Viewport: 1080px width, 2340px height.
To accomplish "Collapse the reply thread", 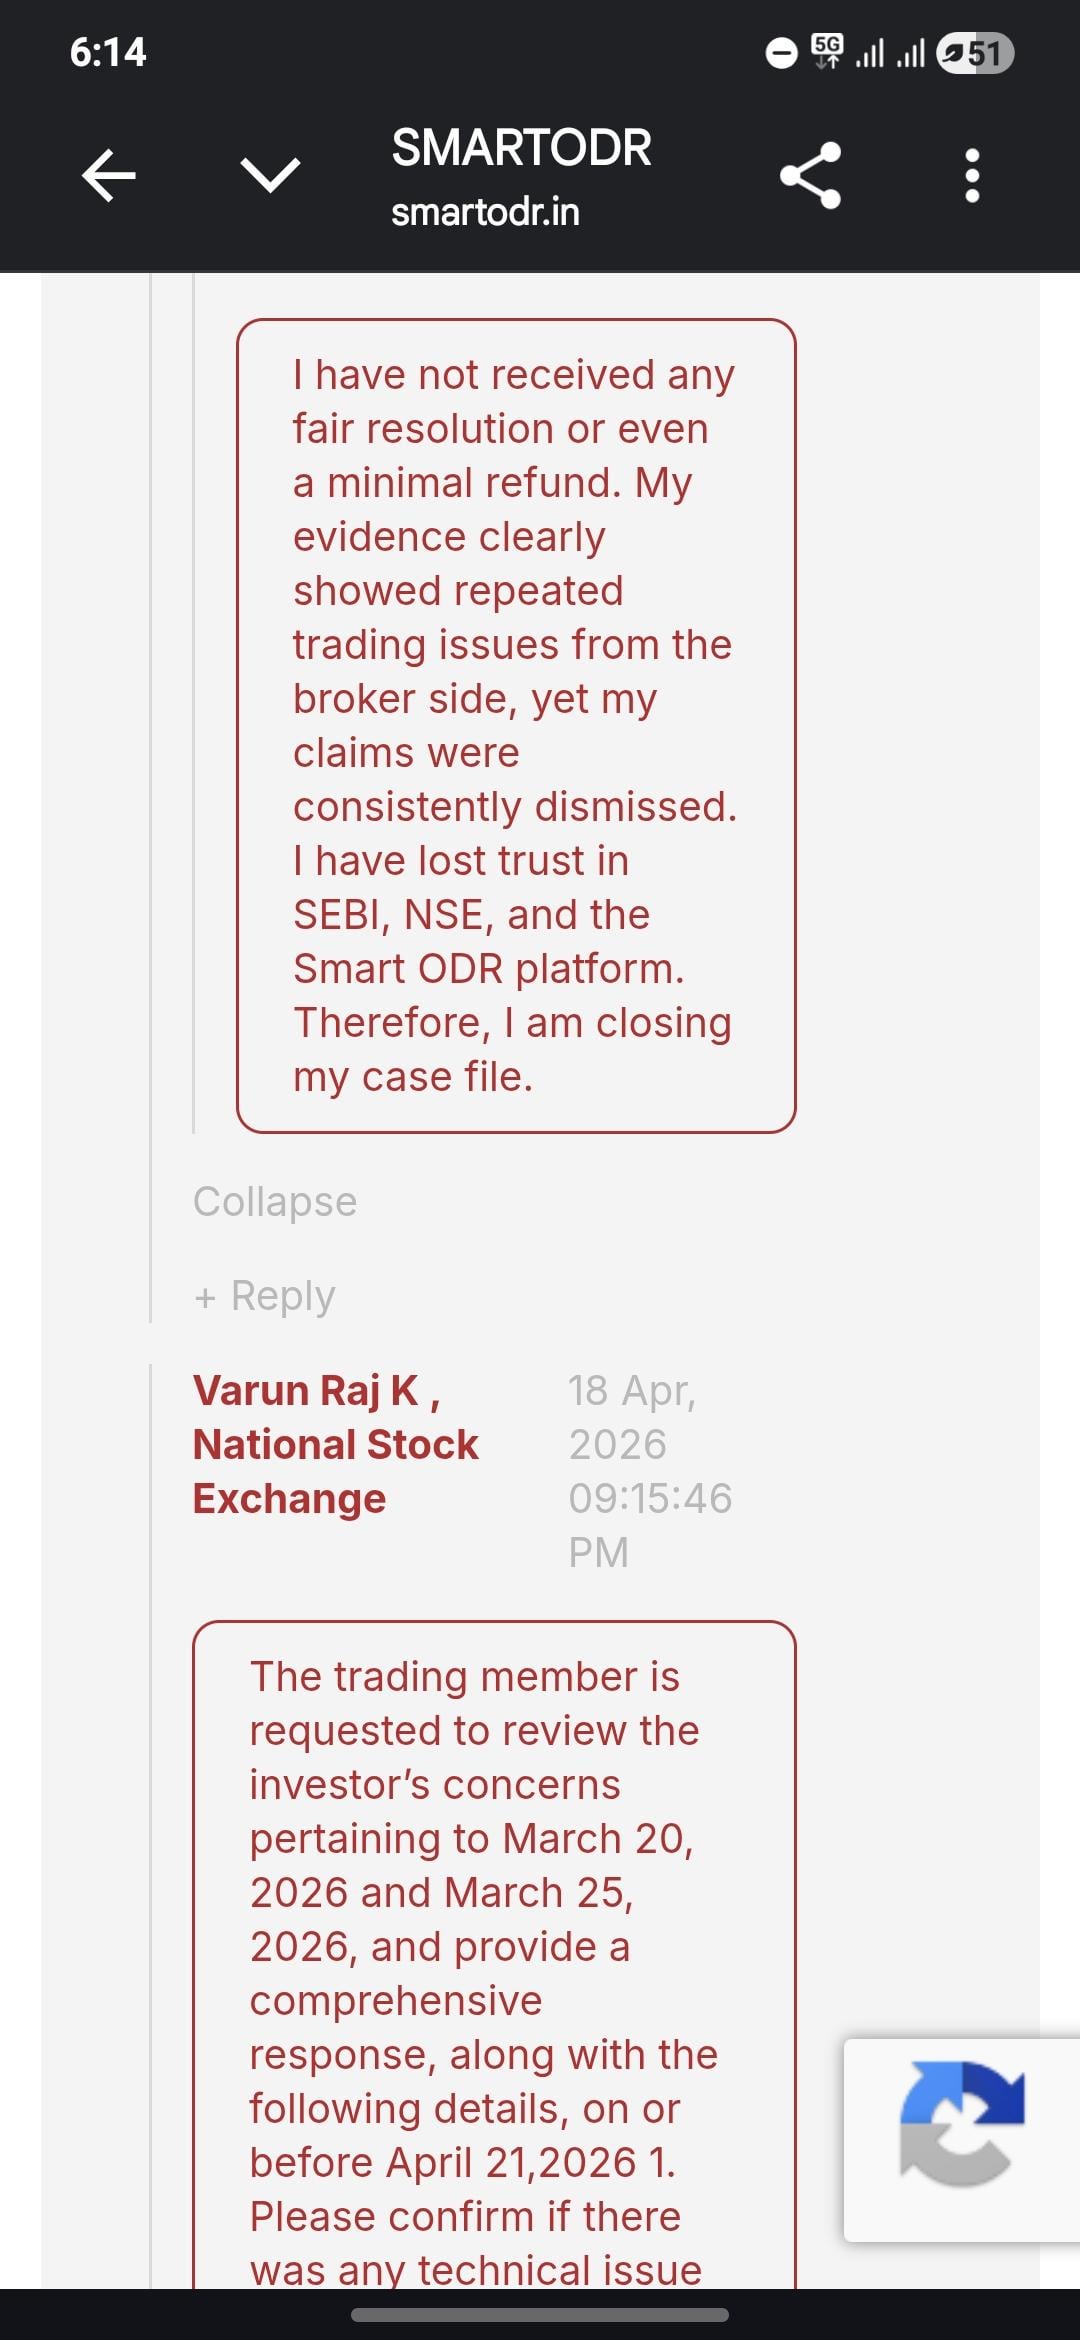I will click(x=275, y=1202).
